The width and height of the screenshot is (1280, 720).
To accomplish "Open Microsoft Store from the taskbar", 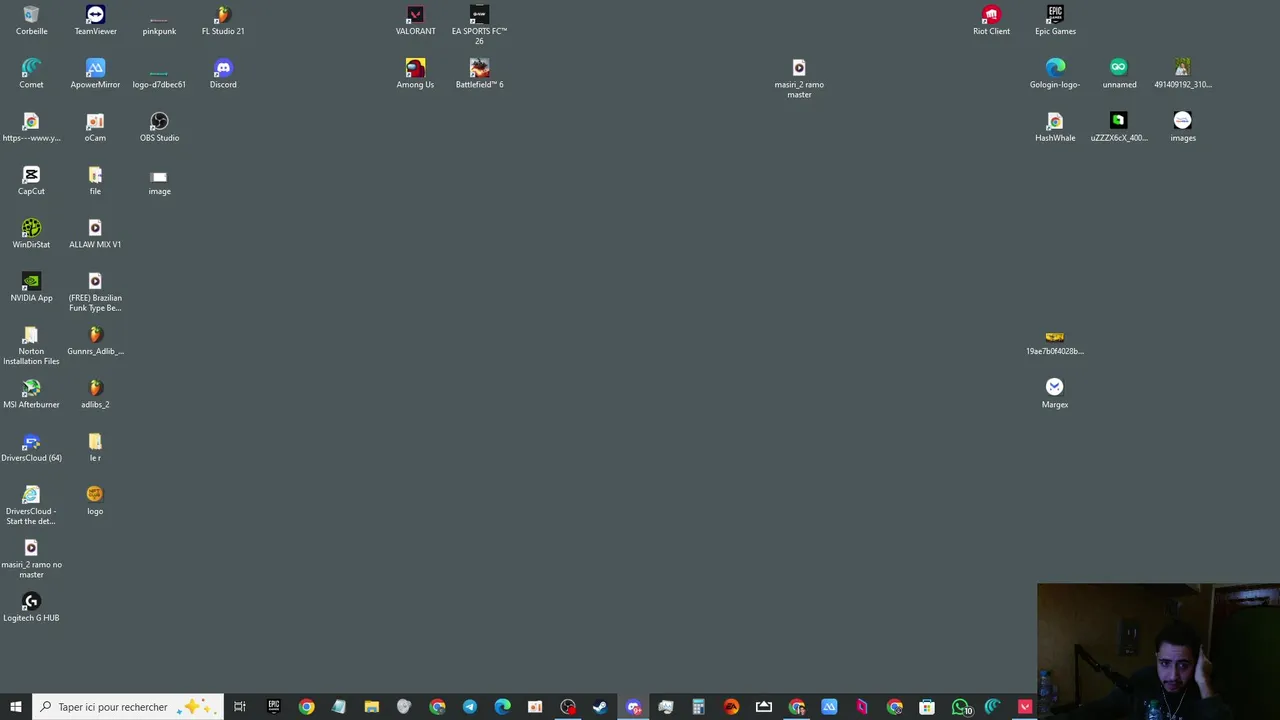I will (x=927, y=707).
